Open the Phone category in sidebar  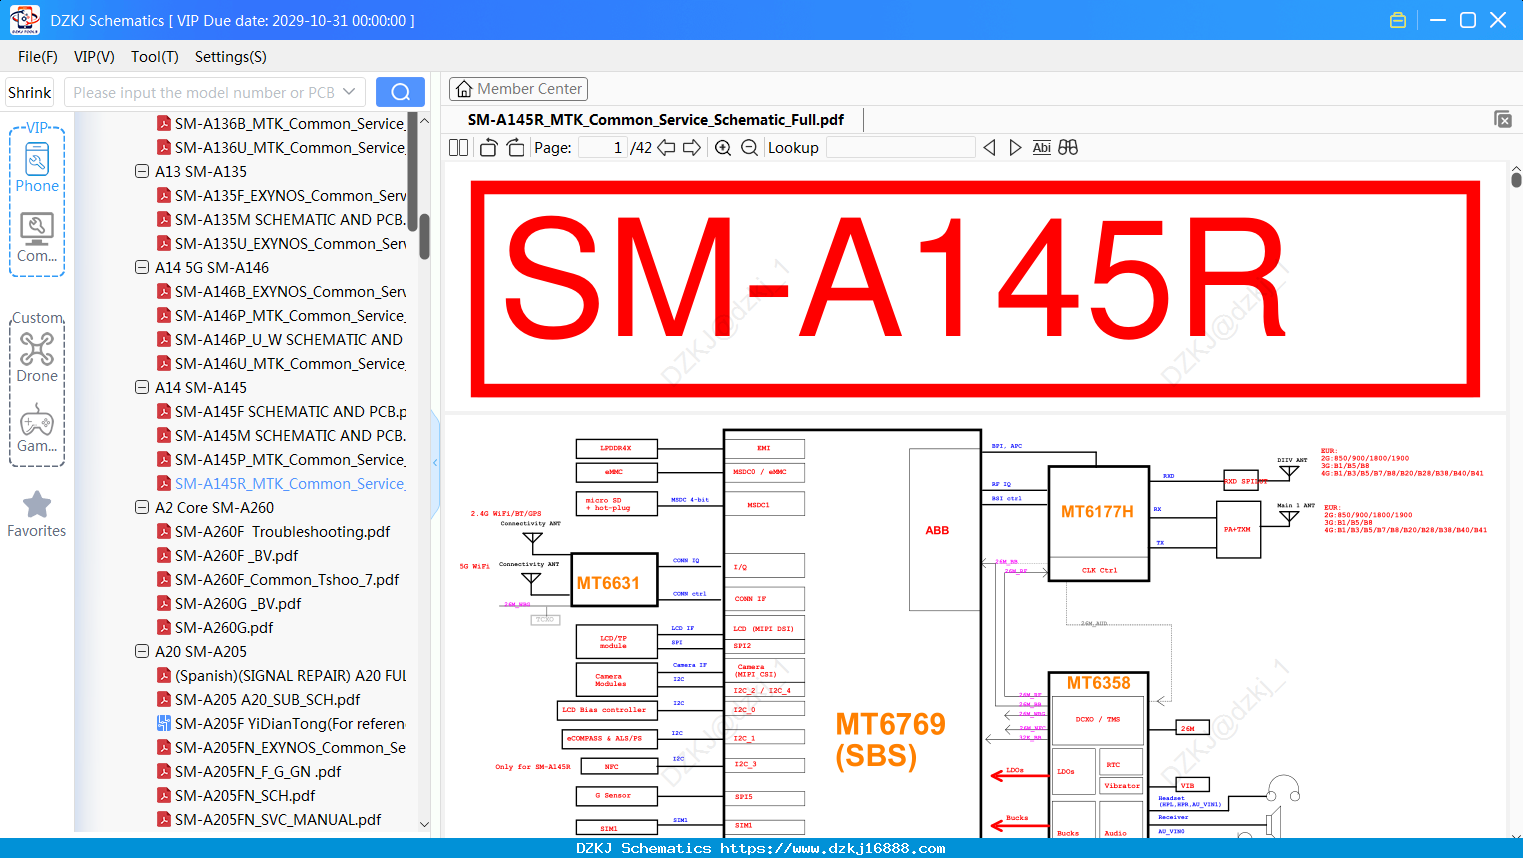37,167
